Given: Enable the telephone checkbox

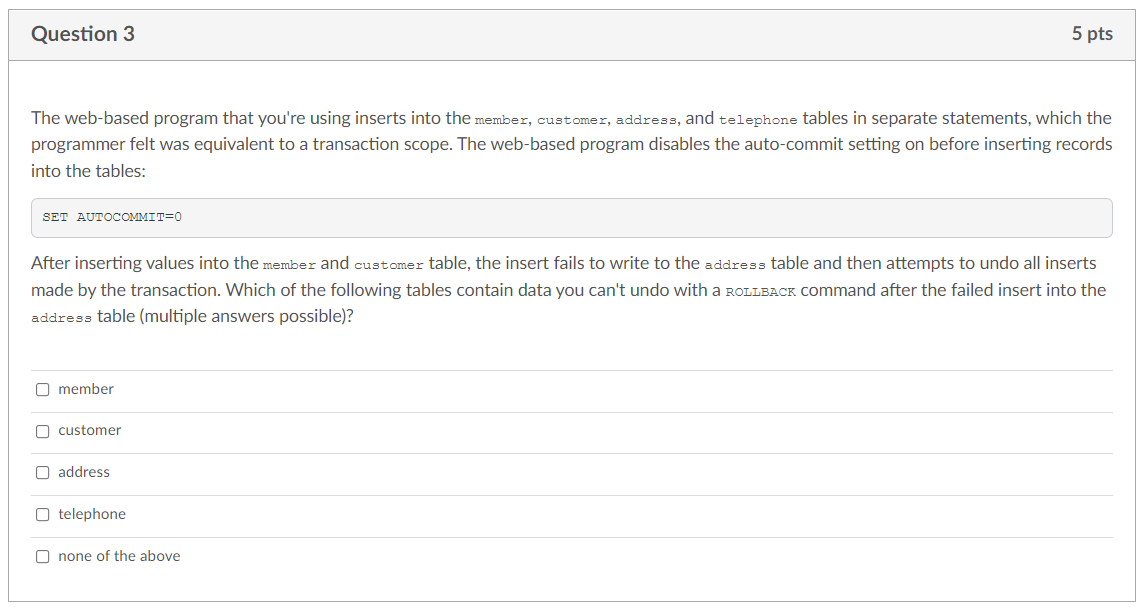Looking at the screenshot, I should (43, 515).
